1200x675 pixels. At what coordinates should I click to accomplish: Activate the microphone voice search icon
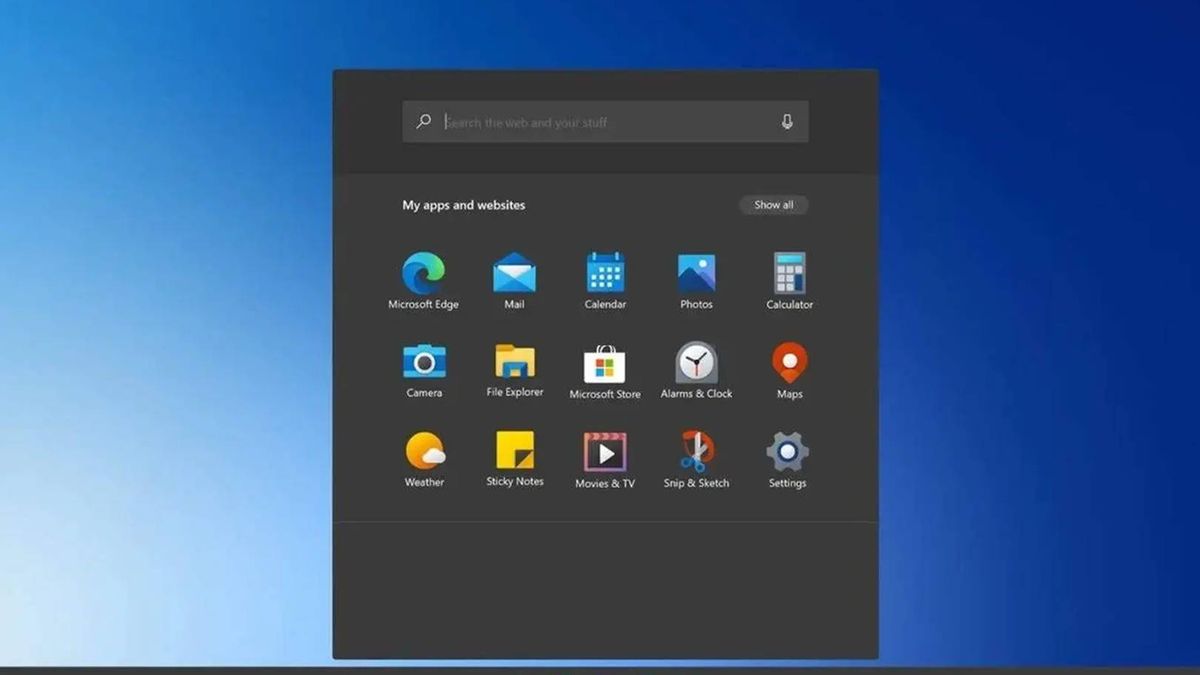coord(787,122)
